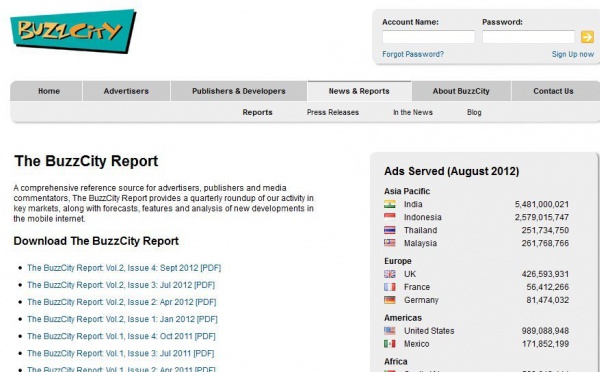Screen dimensions: 600x372
Task: Click the BuzzCity logo
Action: (x=73, y=31)
